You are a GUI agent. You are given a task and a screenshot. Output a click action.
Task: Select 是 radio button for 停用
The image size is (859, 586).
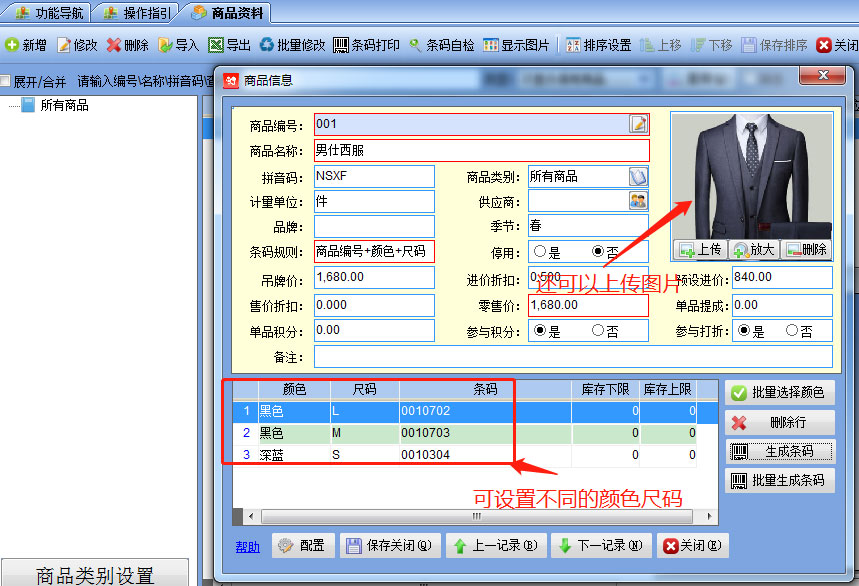540,252
